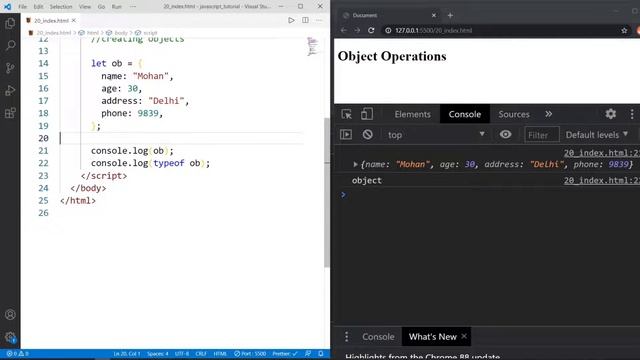
Task: Open the Run menu
Action: pyautogui.click(x=117, y=7)
